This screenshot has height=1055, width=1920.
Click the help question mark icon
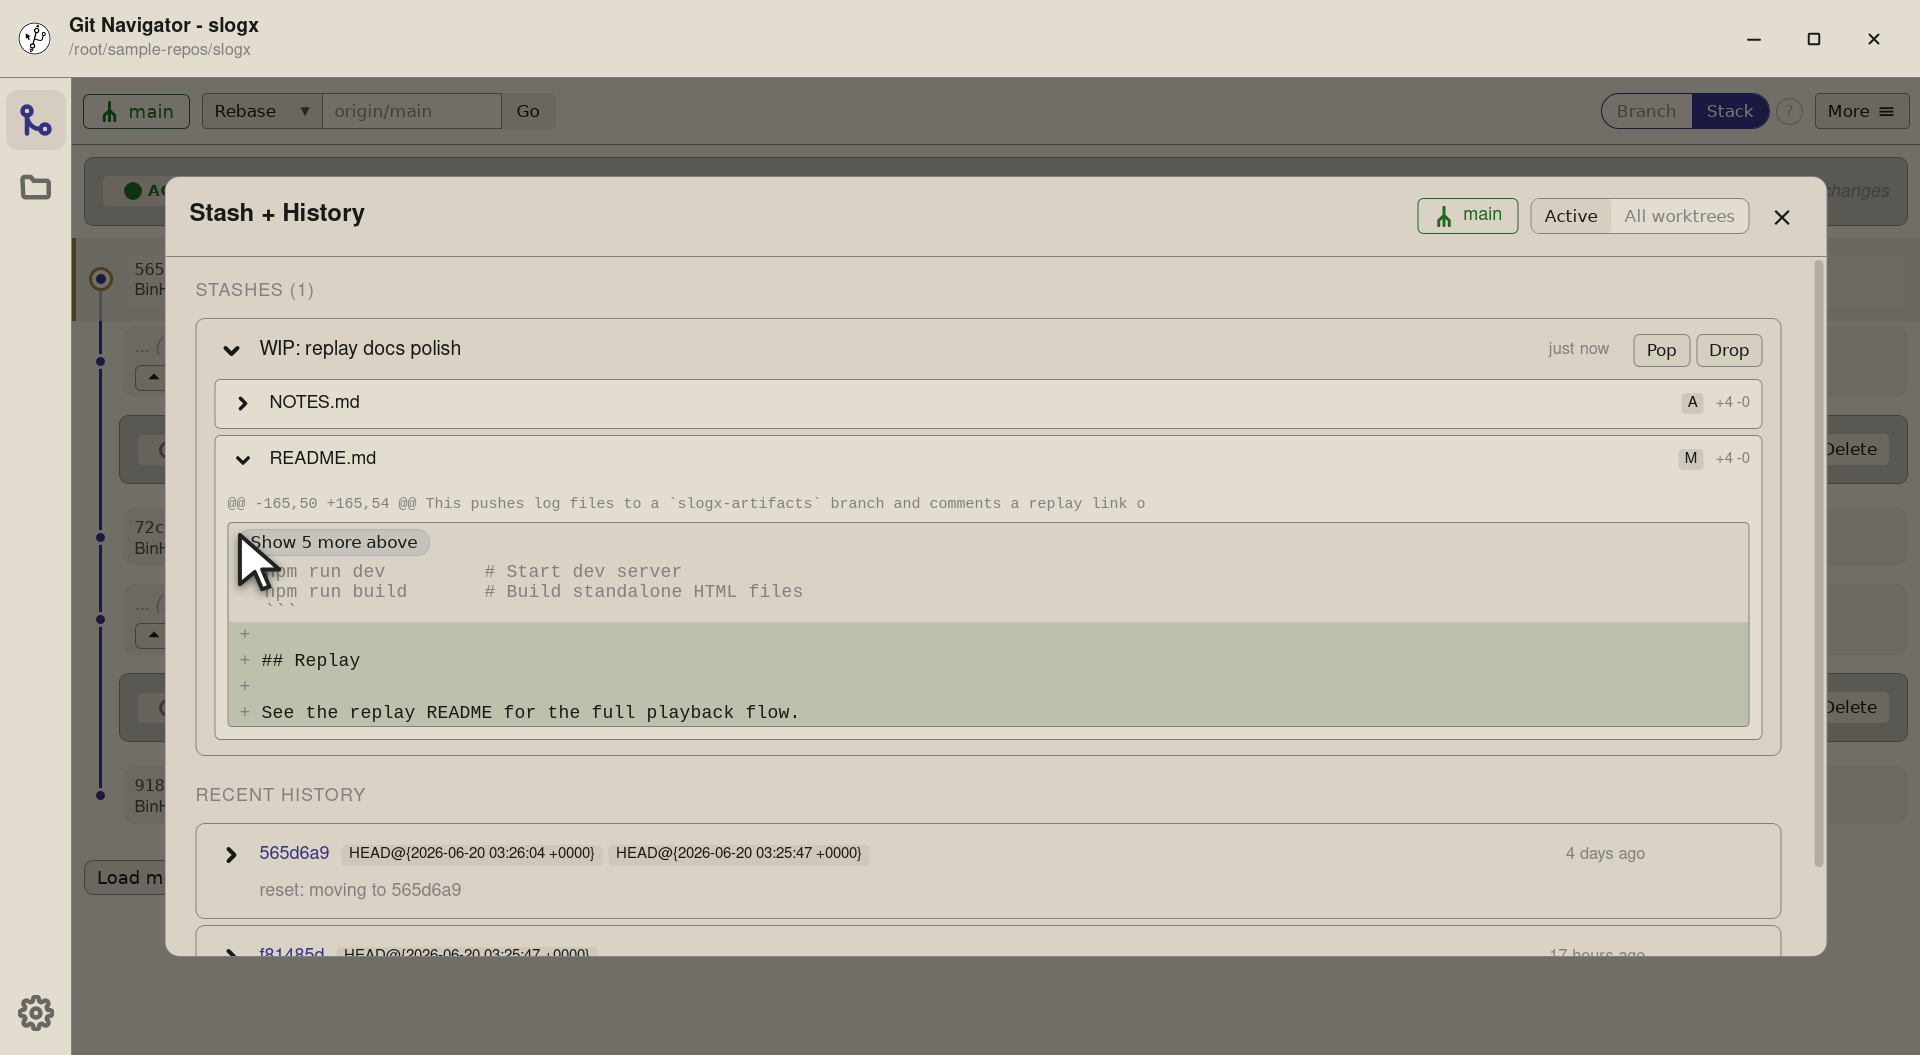coord(1789,111)
